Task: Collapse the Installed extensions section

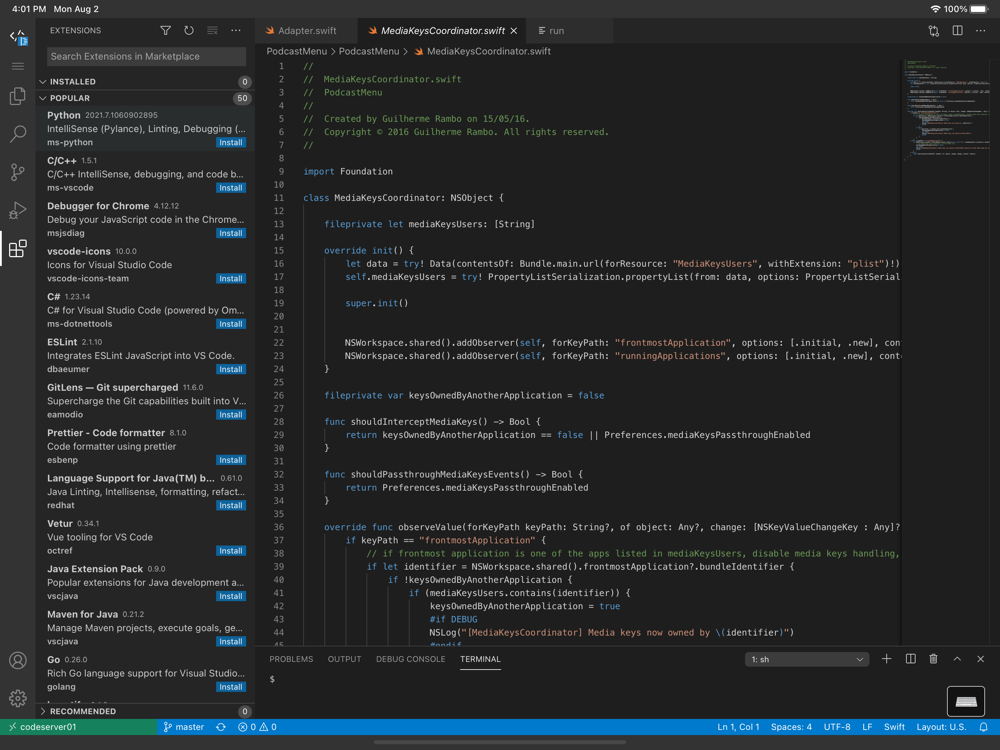Action: tap(72, 82)
